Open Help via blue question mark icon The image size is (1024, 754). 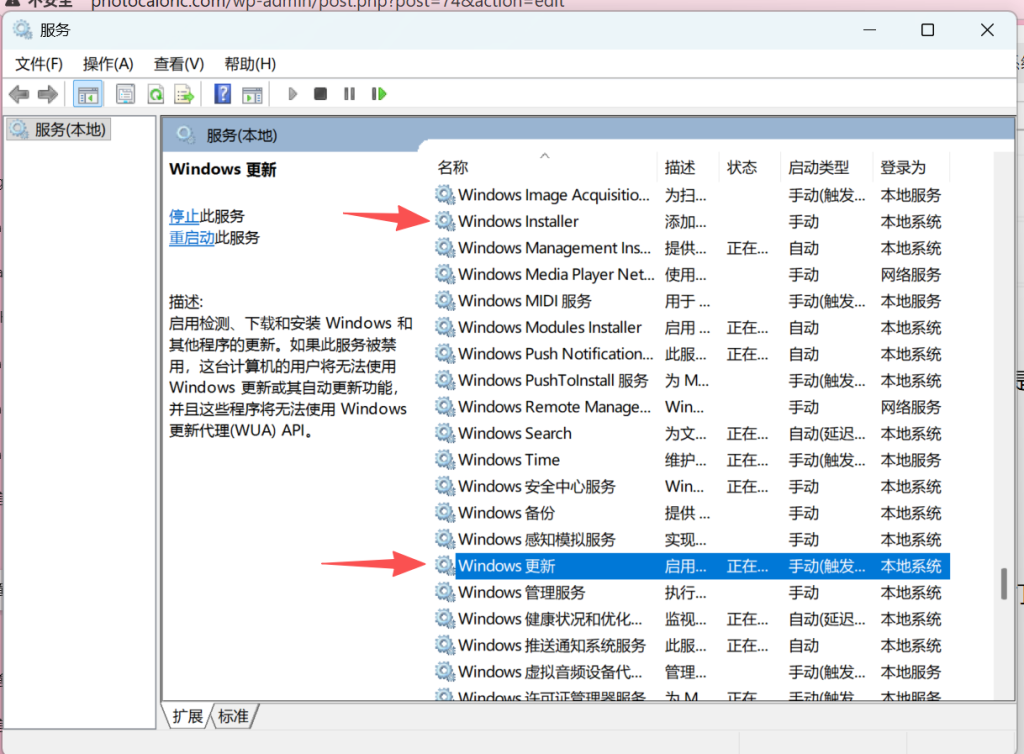(223, 94)
